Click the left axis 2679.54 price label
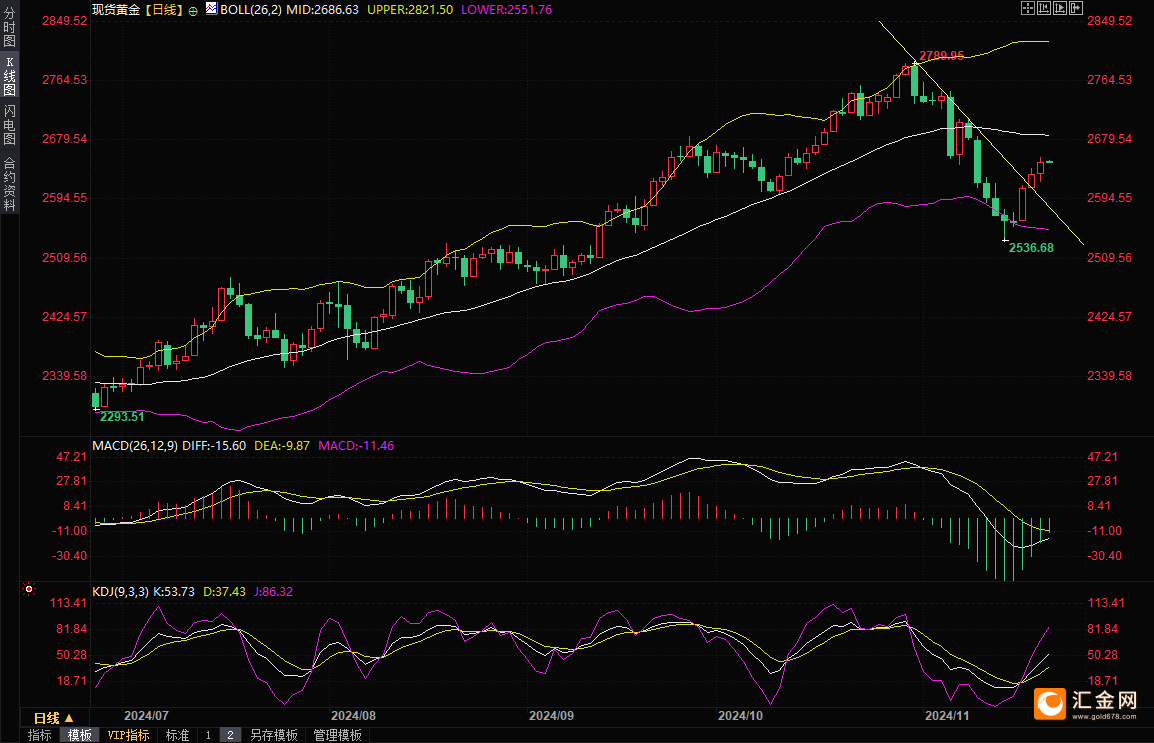Viewport: 1154px width, 743px height. click(65, 139)
